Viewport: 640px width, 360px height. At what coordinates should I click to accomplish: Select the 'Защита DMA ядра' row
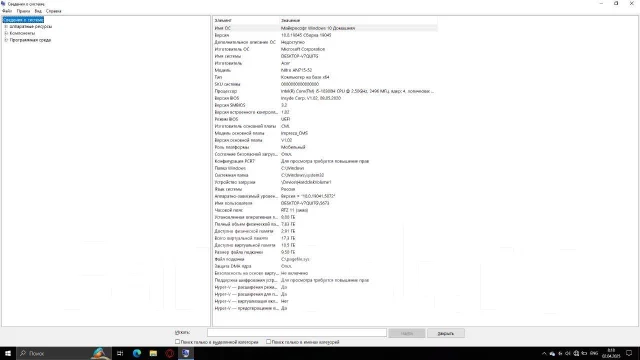point(325,266)
